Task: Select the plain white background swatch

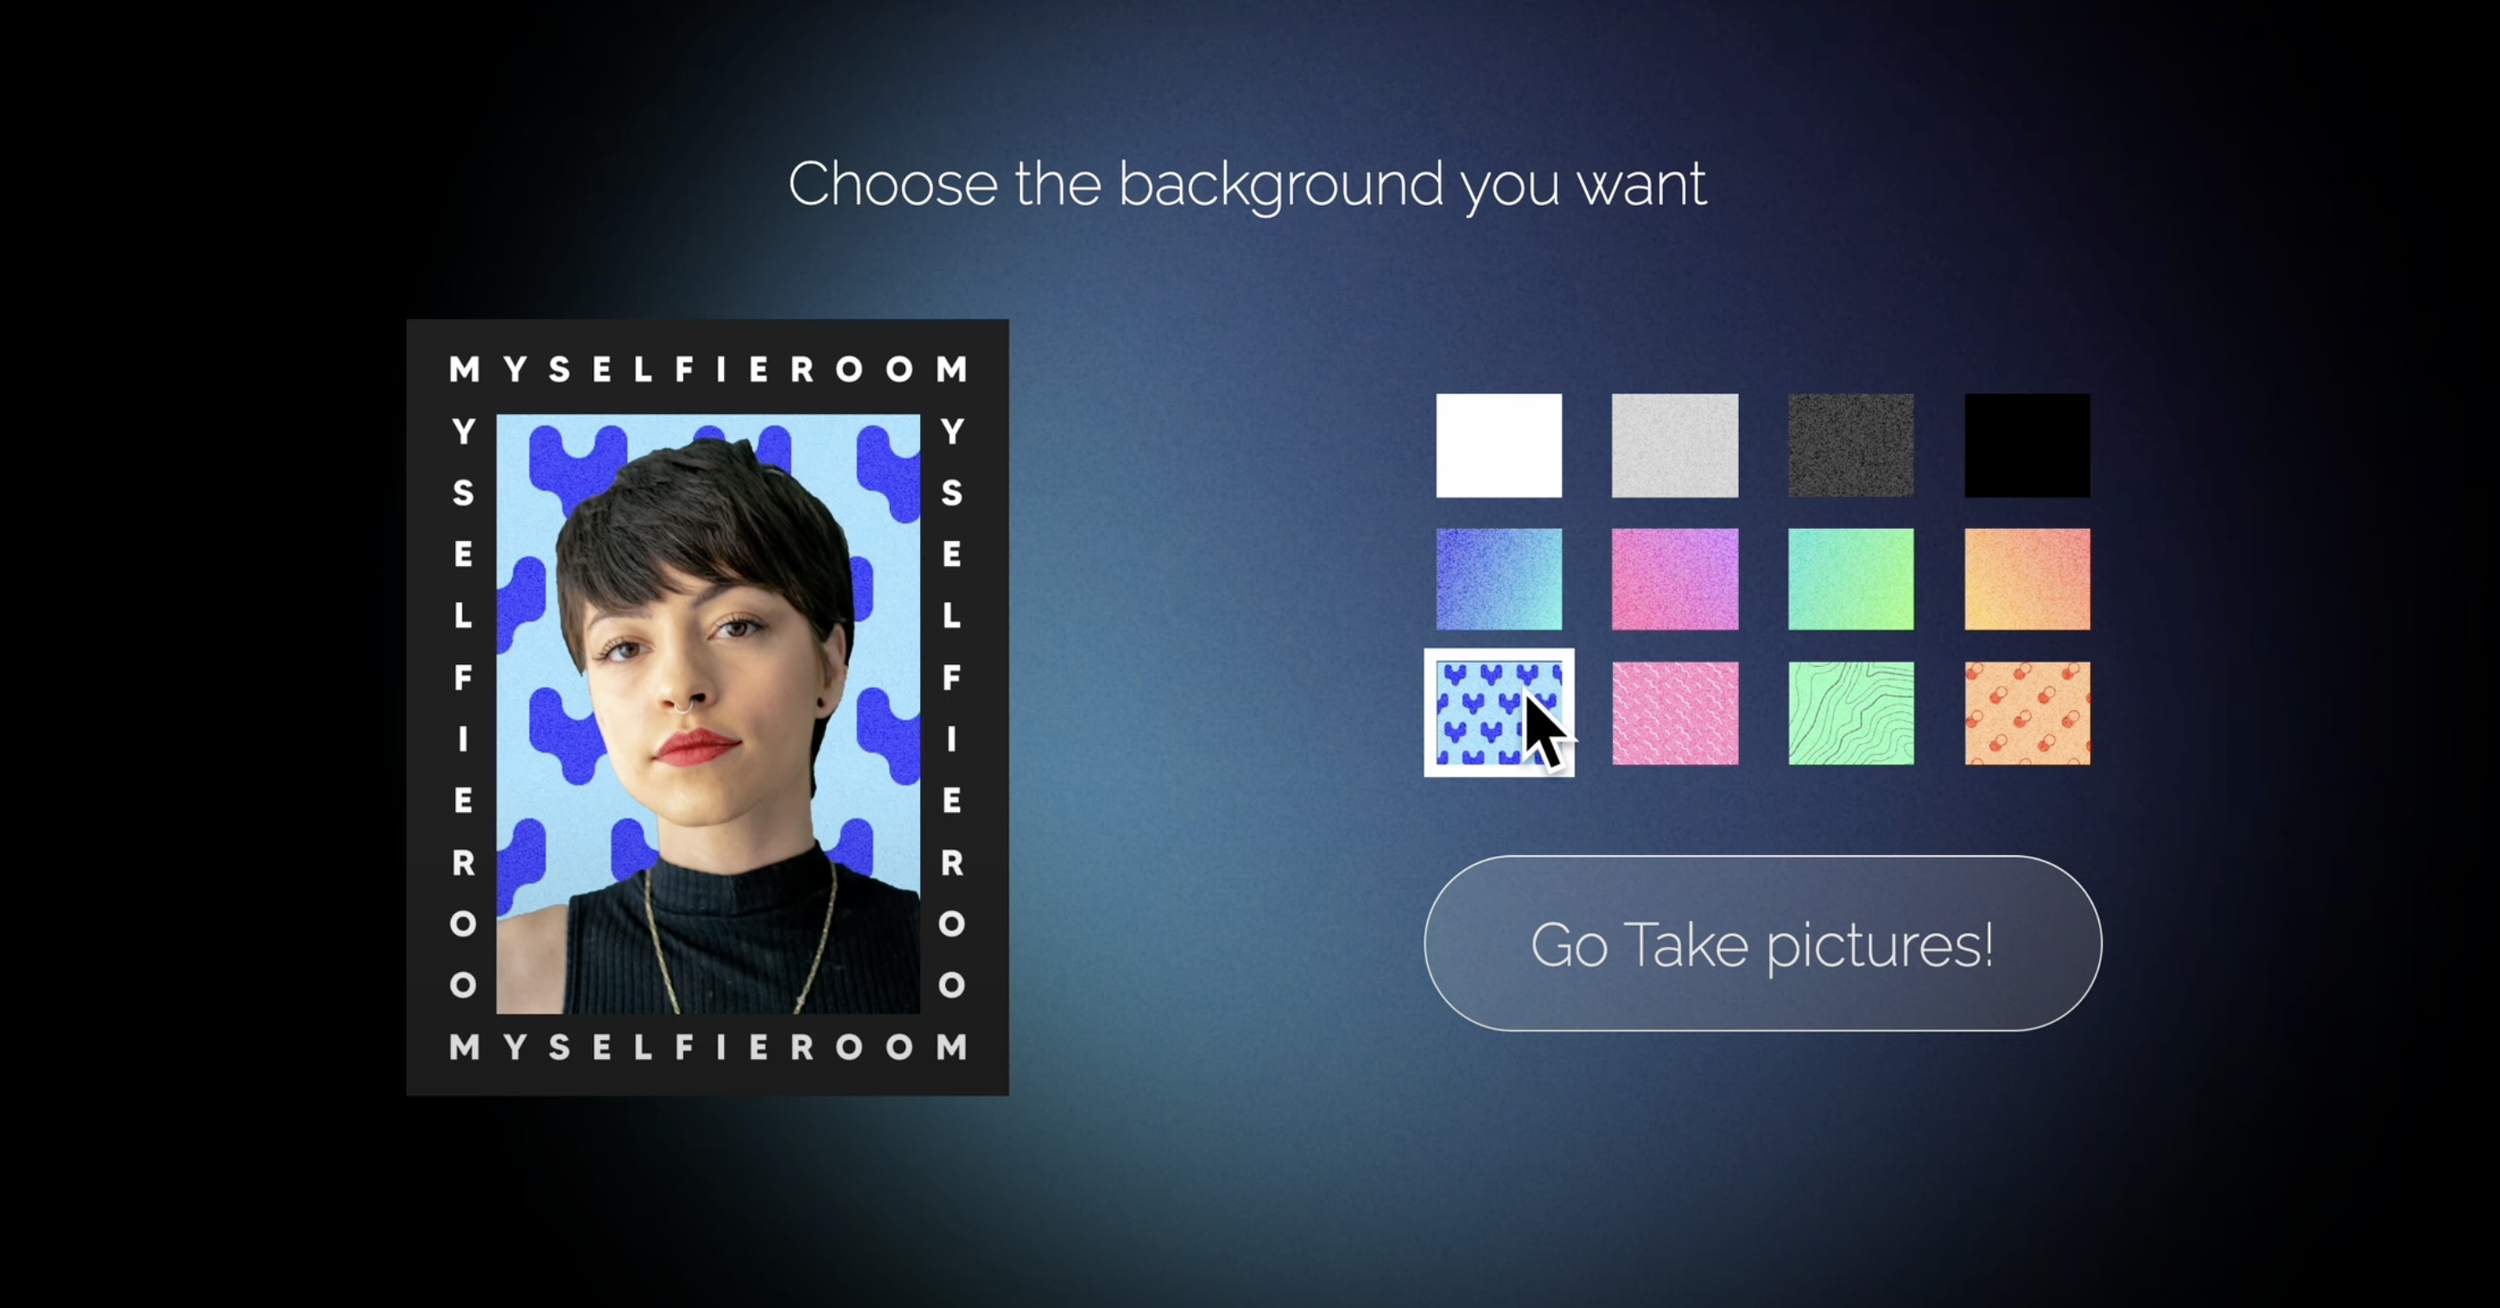Action: (x=1498, y=445)
